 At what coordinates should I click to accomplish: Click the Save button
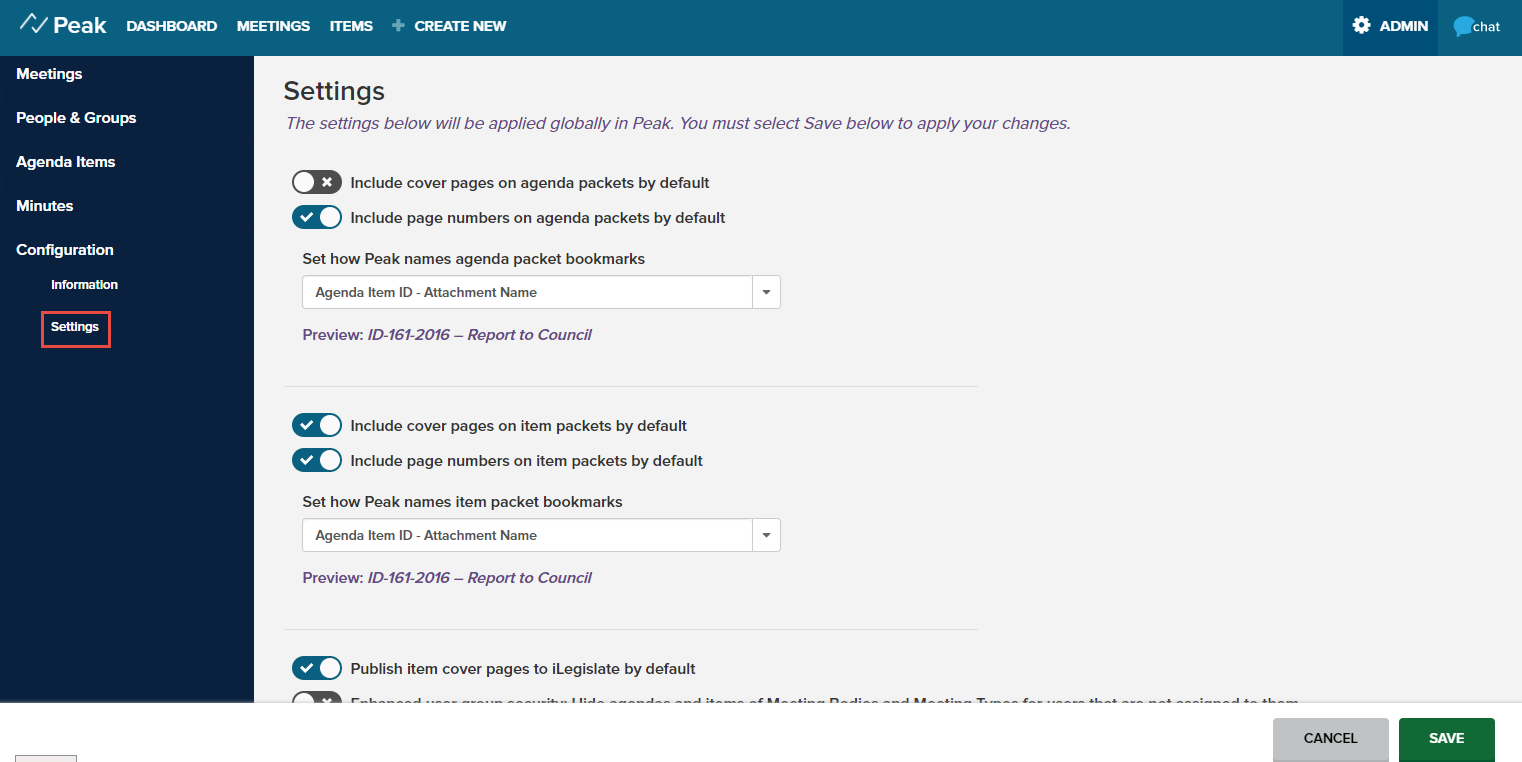pos(1447,739)
